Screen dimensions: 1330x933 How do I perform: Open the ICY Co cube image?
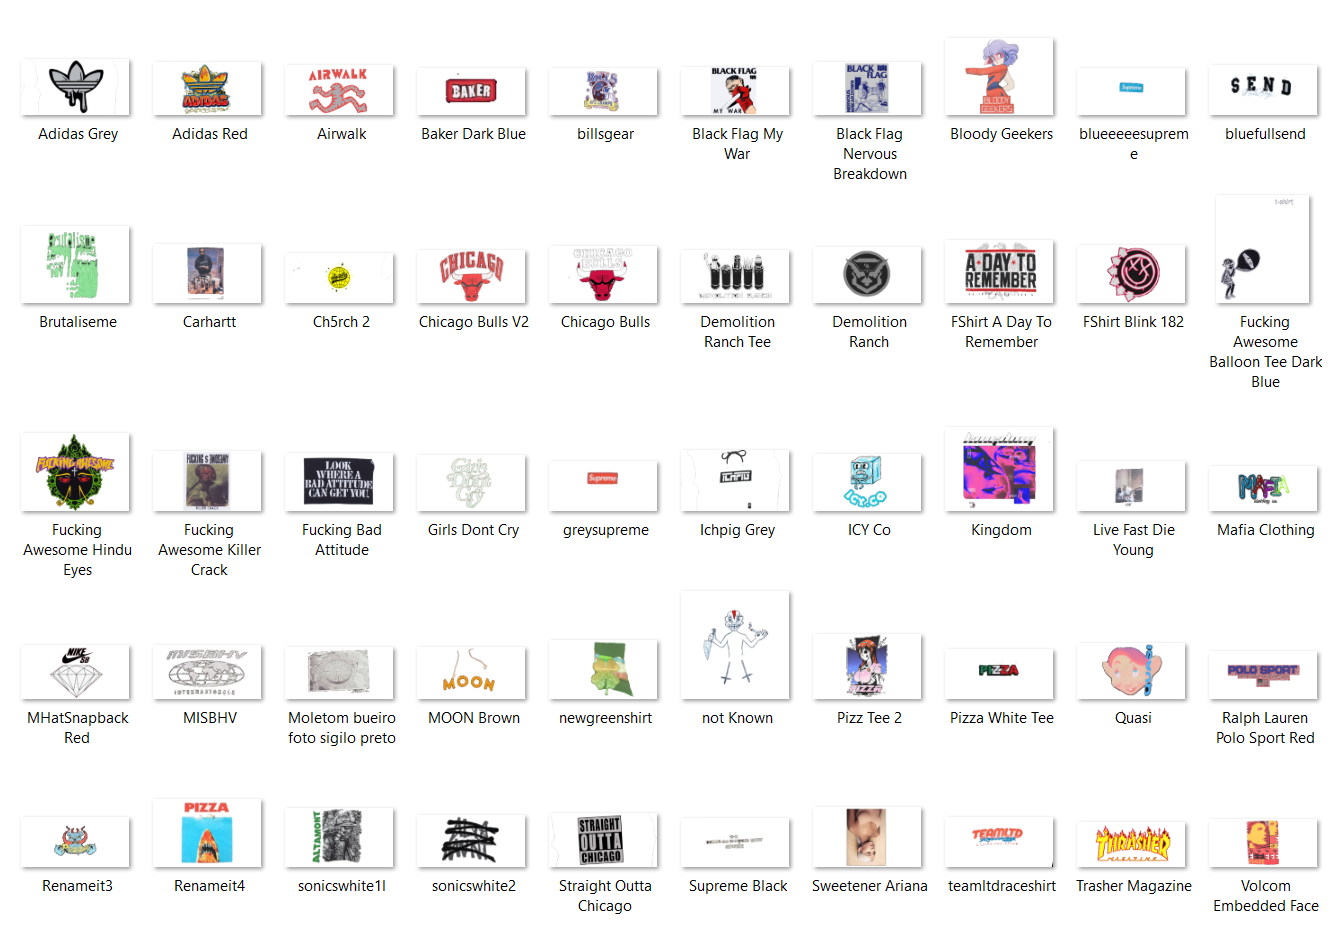867,481
